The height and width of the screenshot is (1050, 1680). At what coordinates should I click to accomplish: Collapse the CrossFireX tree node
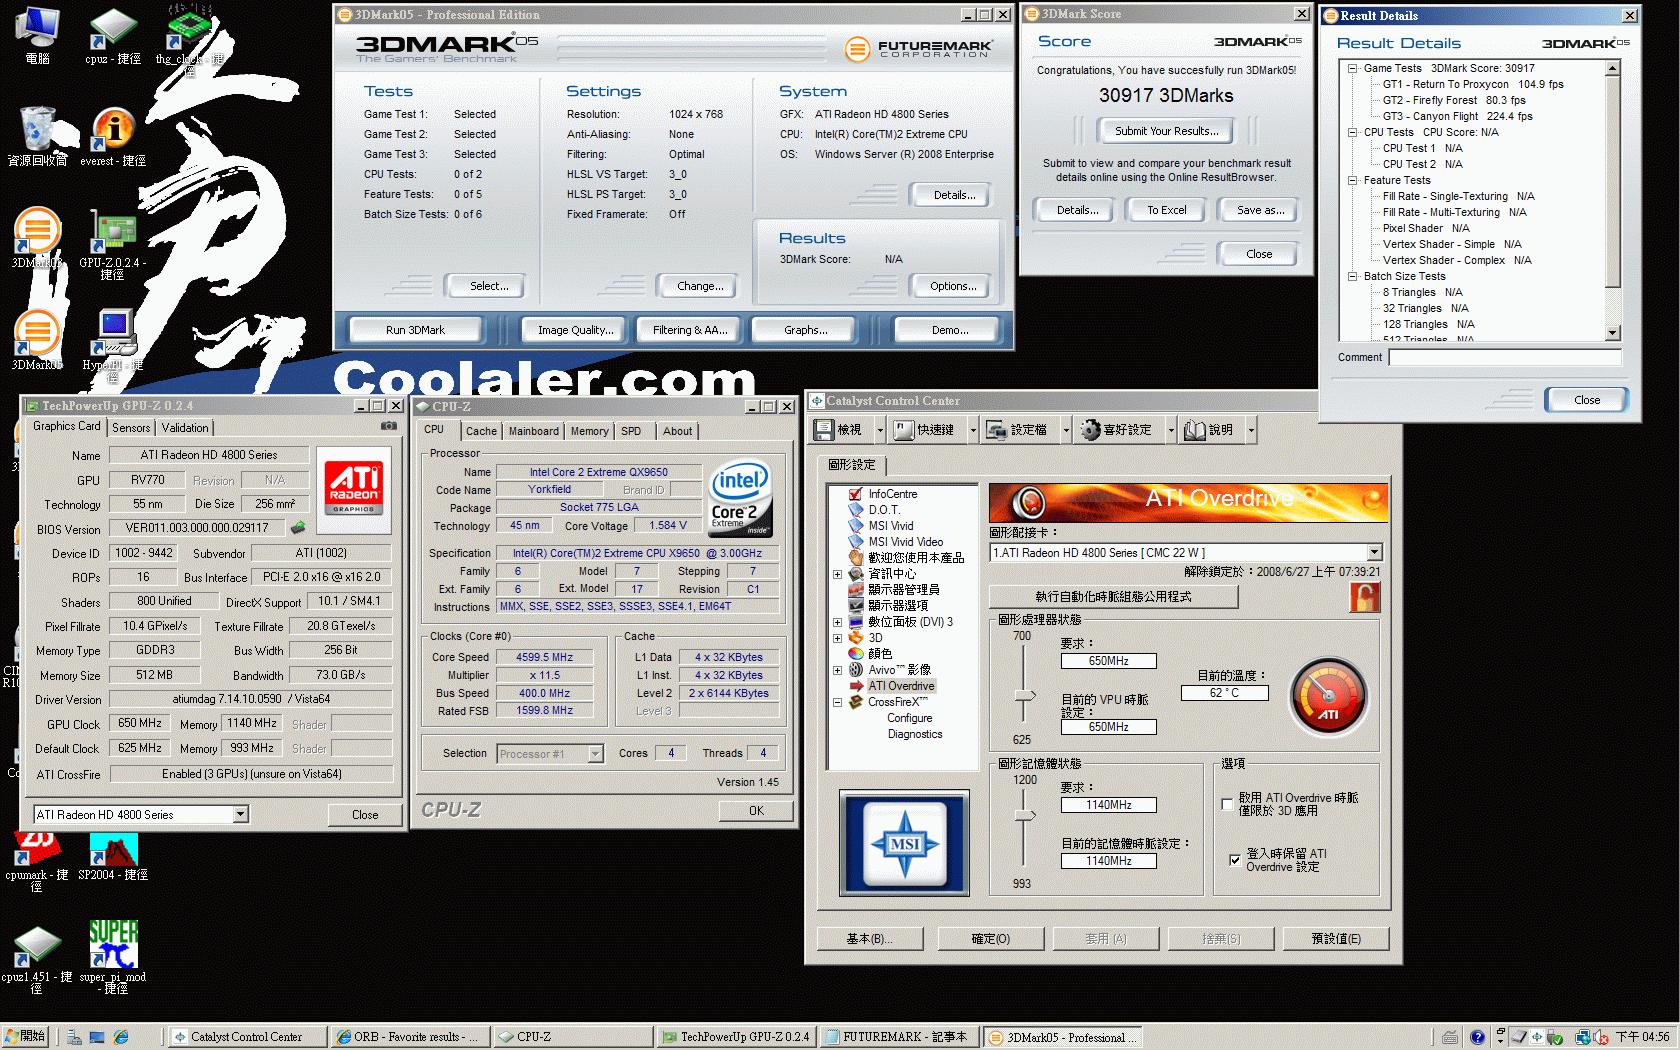837,702
